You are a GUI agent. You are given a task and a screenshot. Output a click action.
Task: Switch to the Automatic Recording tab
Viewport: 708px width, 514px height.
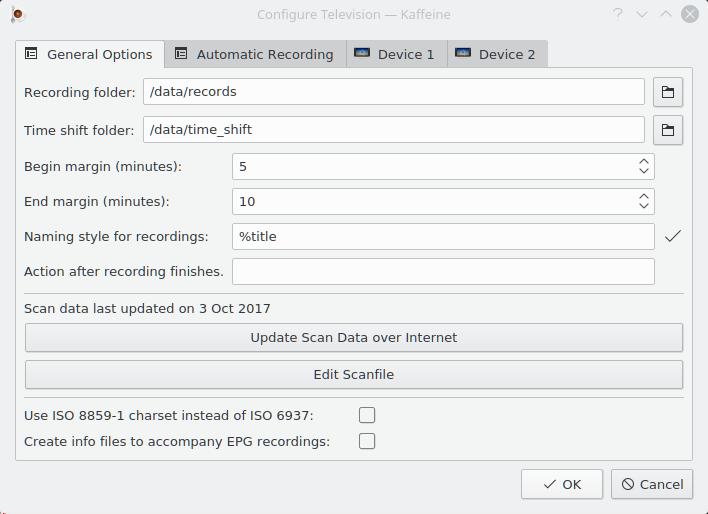tap(256, 54)
